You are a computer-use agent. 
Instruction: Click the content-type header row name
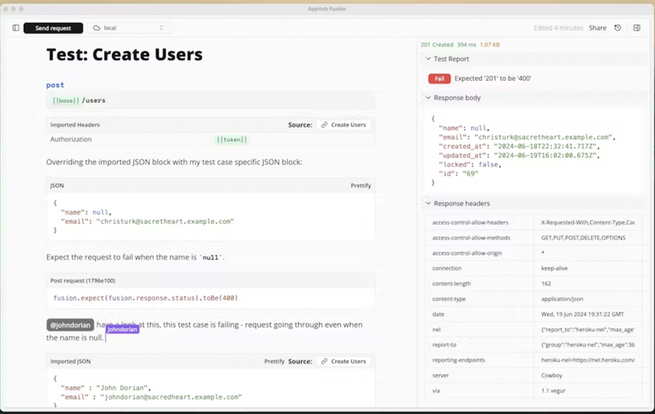[x=449, y=299]
